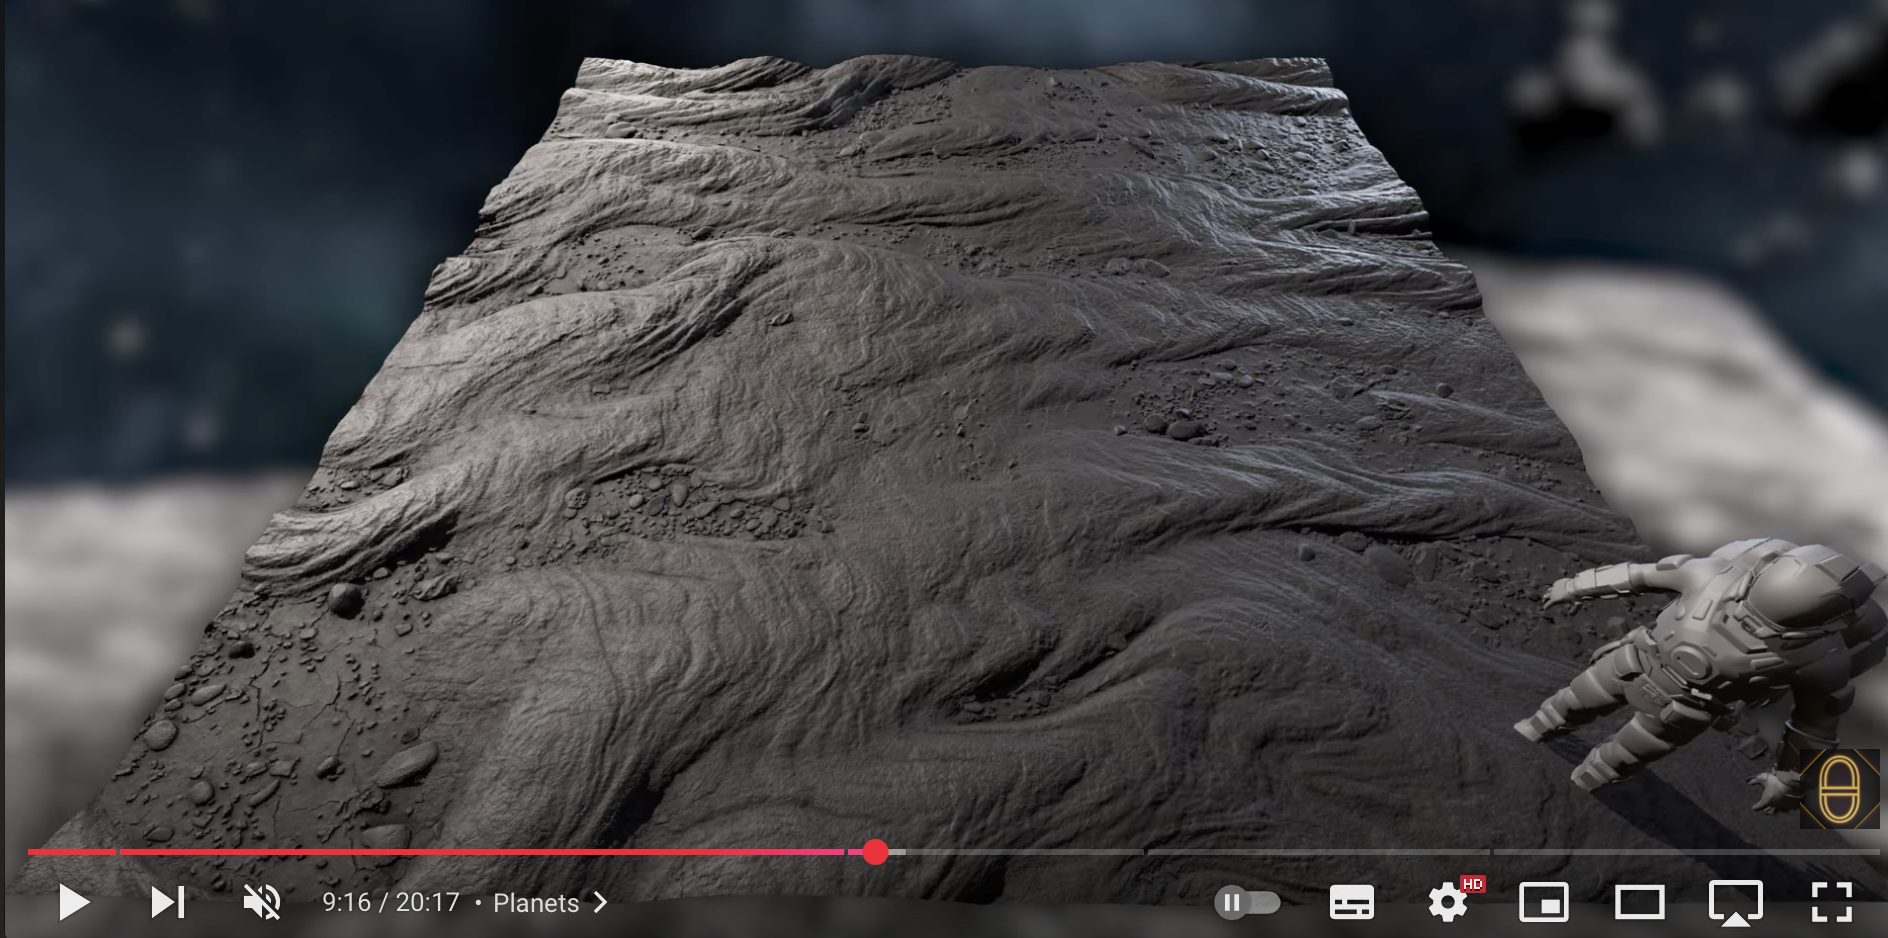Open the HD settings gear menu

click(1447, 903)
